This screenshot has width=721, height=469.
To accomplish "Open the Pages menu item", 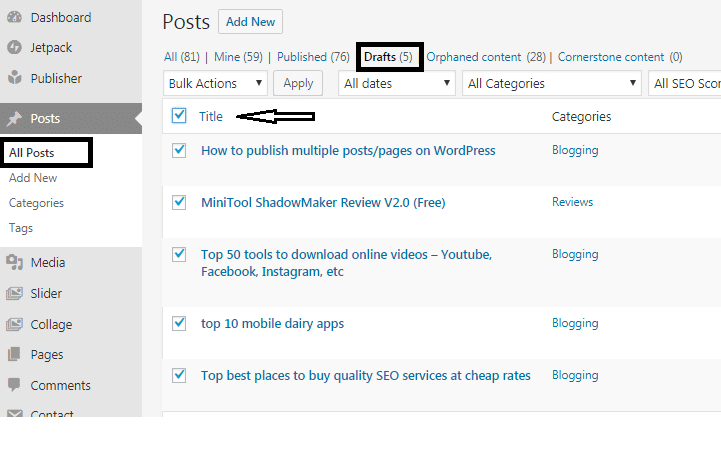I will [47, 355].
